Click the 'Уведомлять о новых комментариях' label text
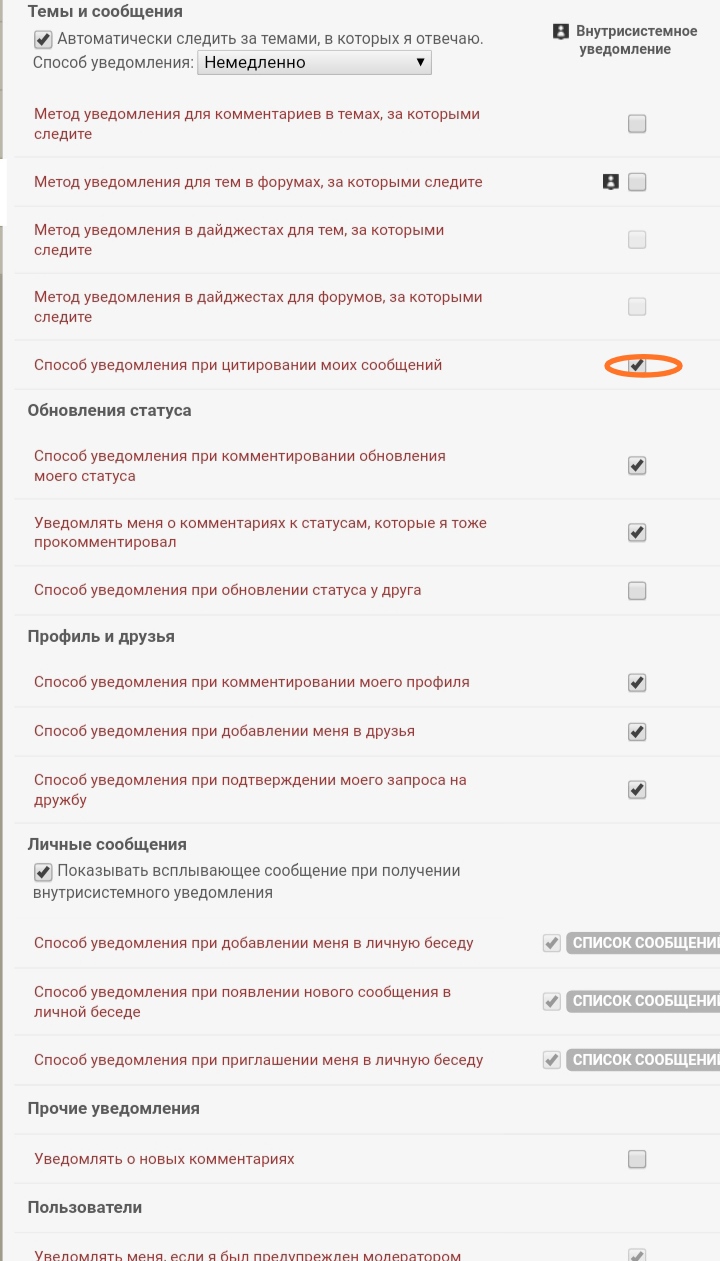Image resolution: width=720 pixels, height=1261 pixels. (x=164, y=1160)
